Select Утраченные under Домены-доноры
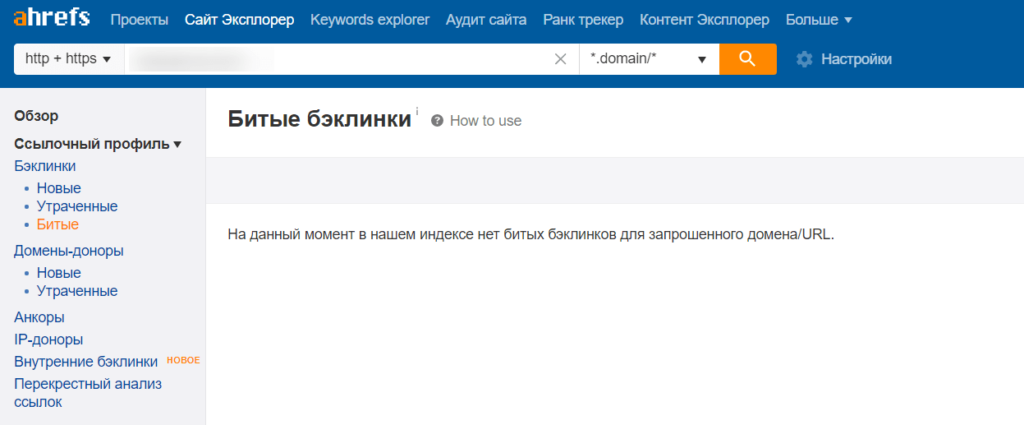The width and height of the screenshot is (1024, 425). 77,291
